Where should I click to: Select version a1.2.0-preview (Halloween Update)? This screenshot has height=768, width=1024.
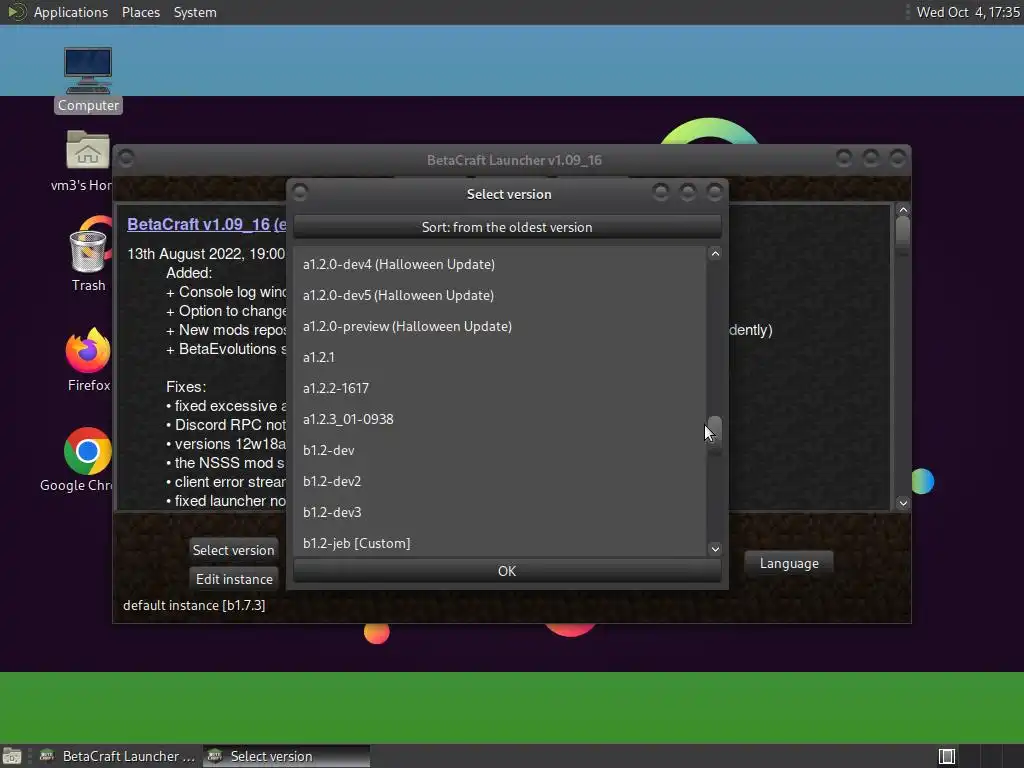500,326
